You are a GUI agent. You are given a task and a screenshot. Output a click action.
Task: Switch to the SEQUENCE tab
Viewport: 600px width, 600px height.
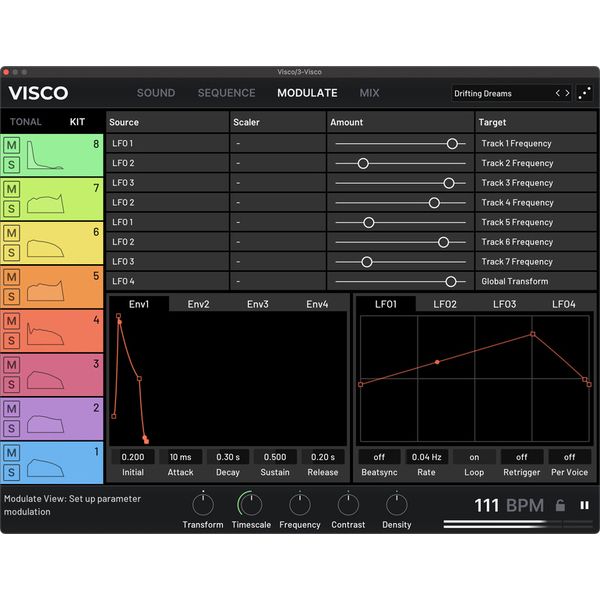(x=226, y=93)
